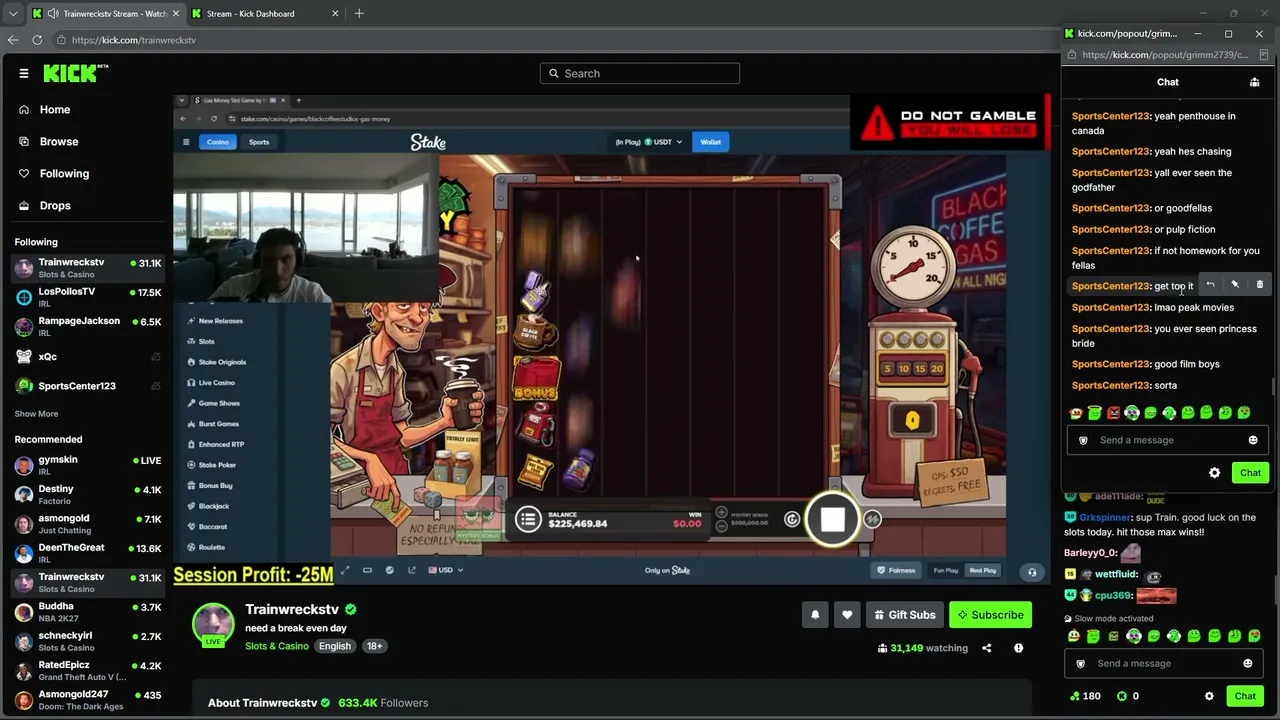
Task: Click the Fairness button in Stake
Action: 896,570
